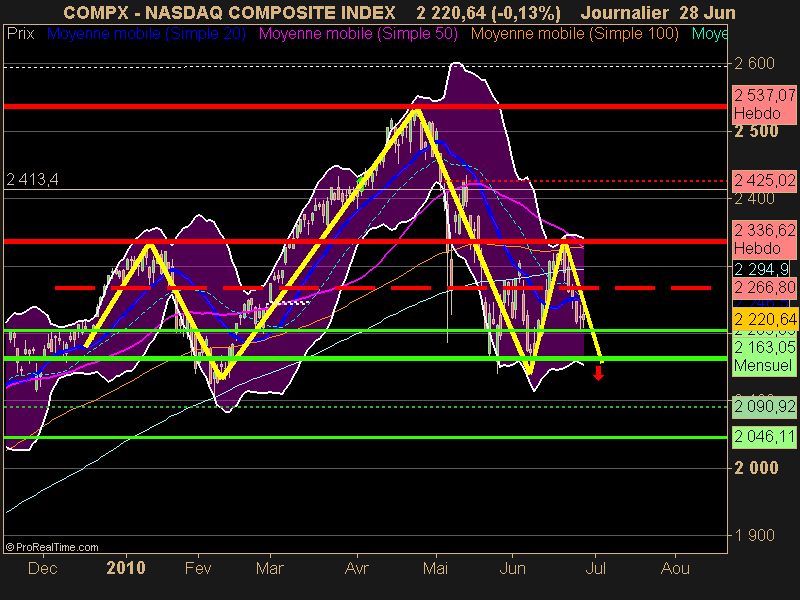Select the 'Moyenne mobile (Simple 20)' legend label

pyautogui.click(x=146, y=34)
